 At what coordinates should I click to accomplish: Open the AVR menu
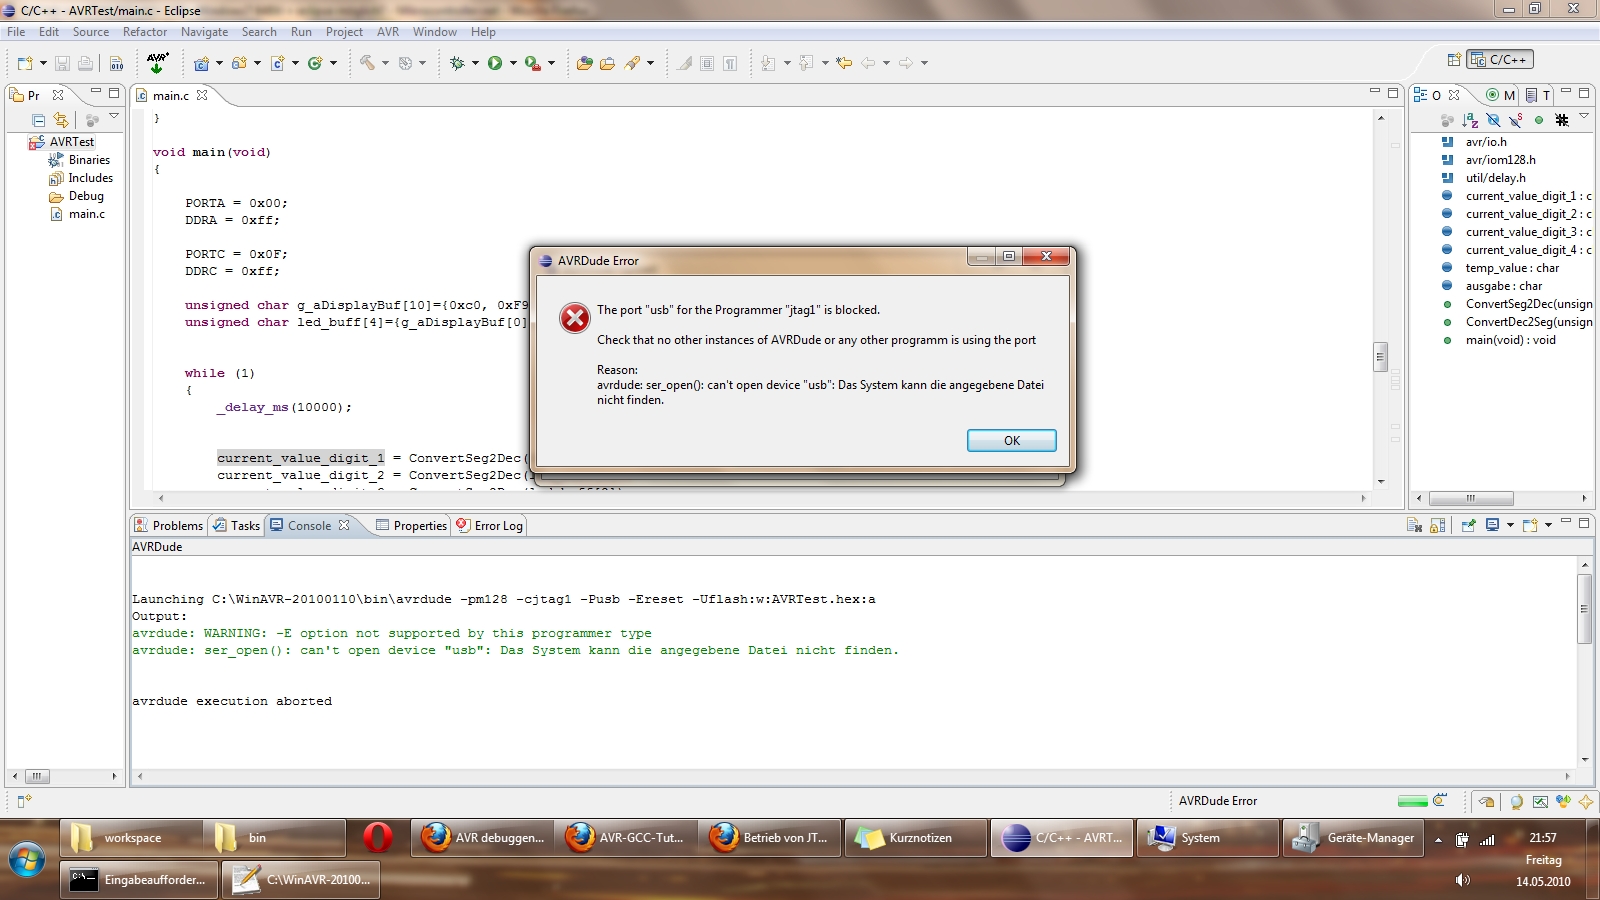[x=388, y=32]
